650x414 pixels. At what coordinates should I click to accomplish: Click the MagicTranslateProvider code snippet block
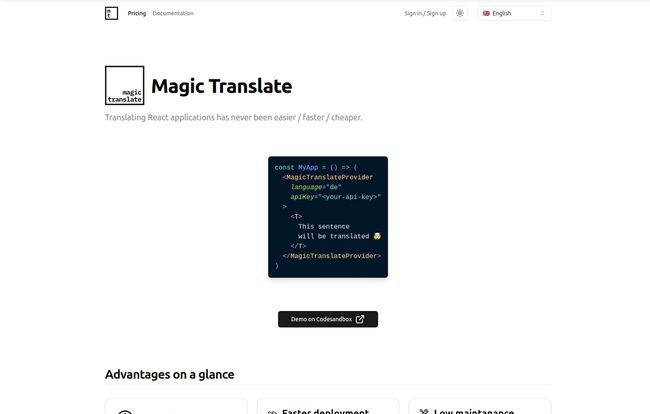[x=328, y=217]
